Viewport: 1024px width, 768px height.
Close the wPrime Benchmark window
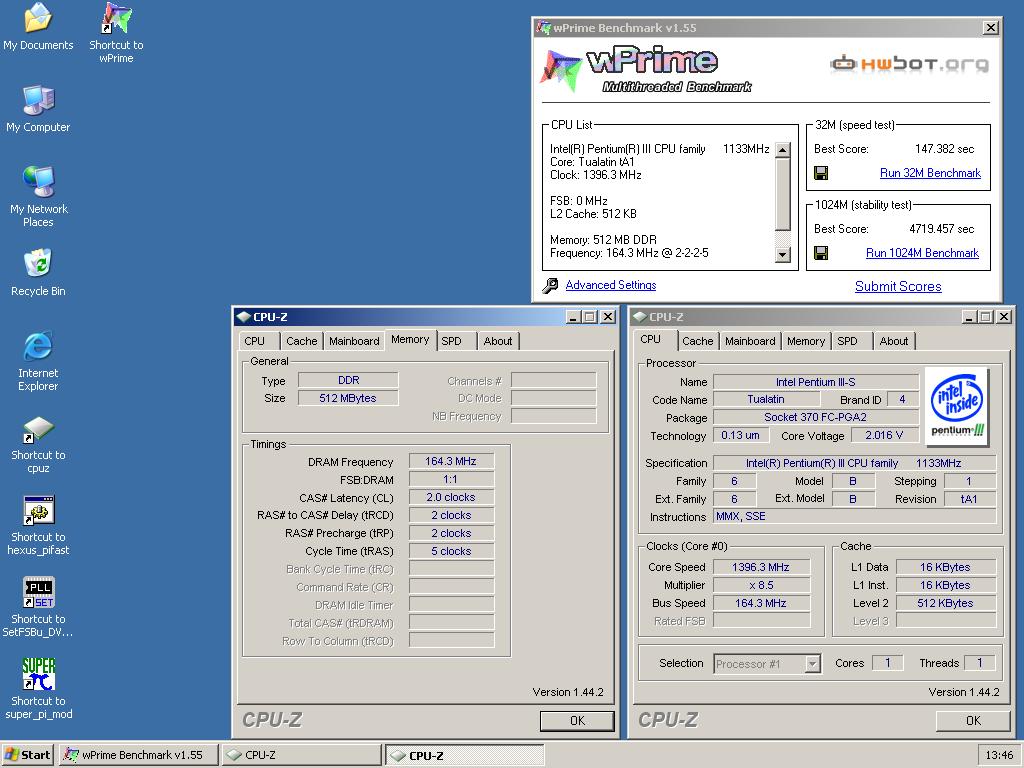click(x=991, y=27)
